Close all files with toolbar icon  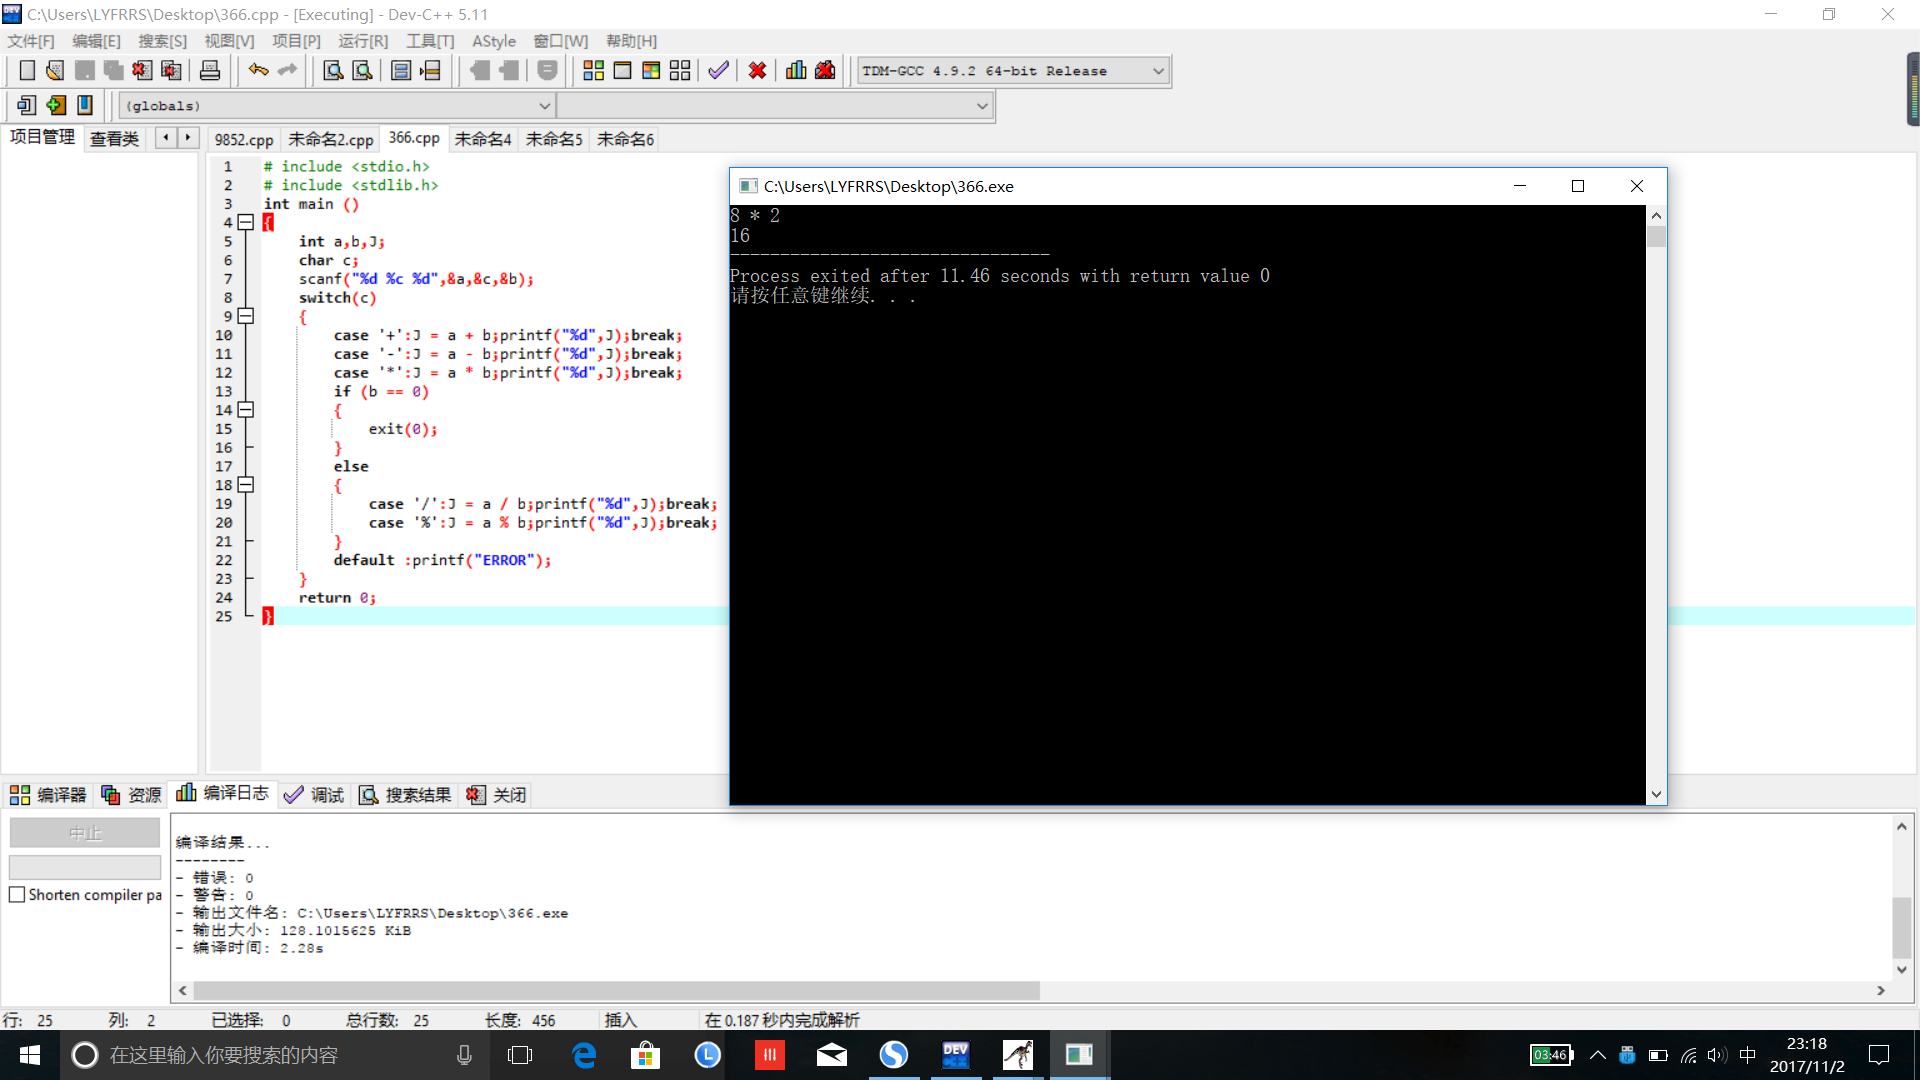tap(172, 70)
